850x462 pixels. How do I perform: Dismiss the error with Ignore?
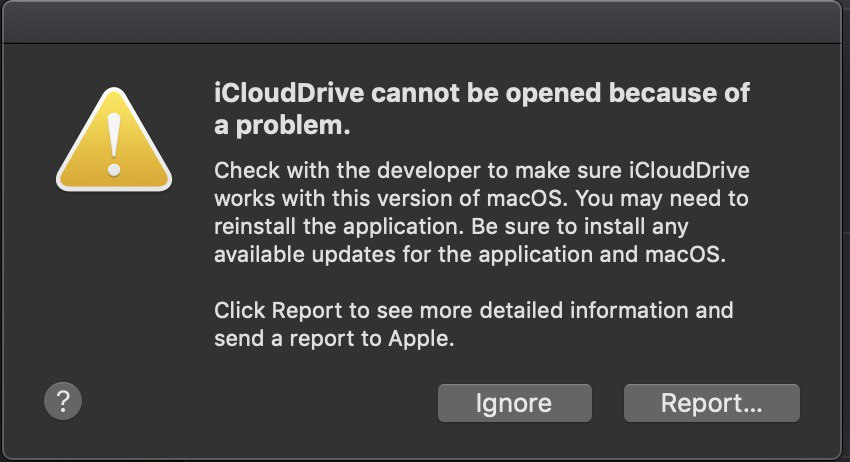coord(514,403)
